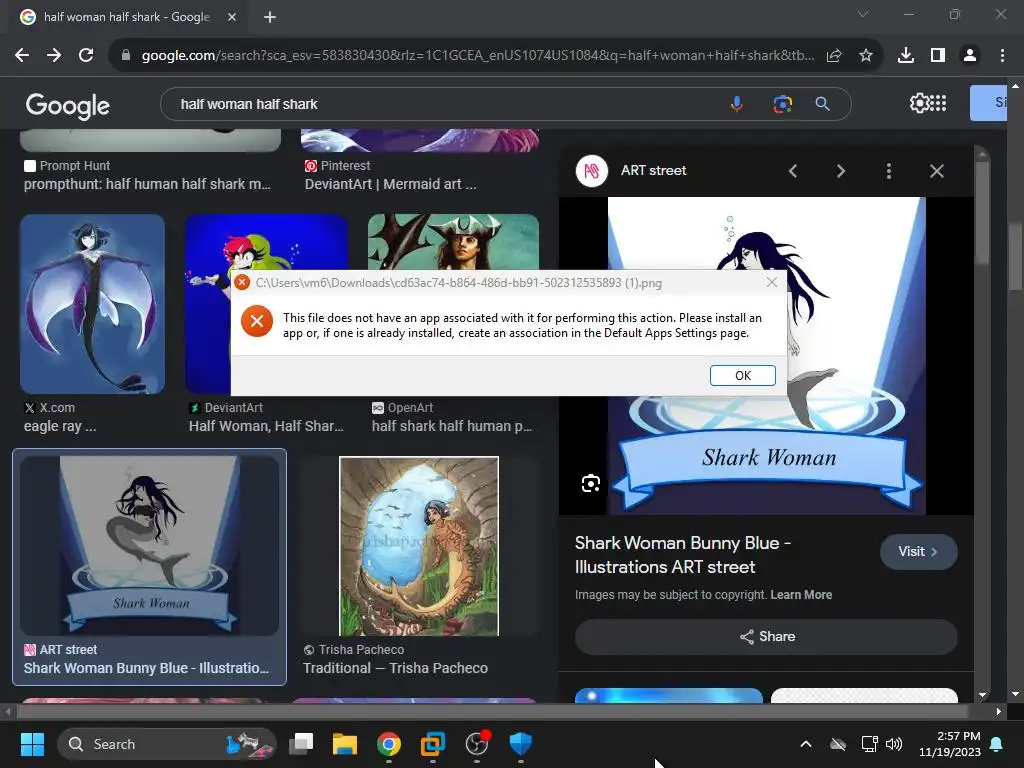Image resolution: width=1024 pixels, height=768 pixels.
Task: Open the volume control in tray
Action: coord(893,744)
